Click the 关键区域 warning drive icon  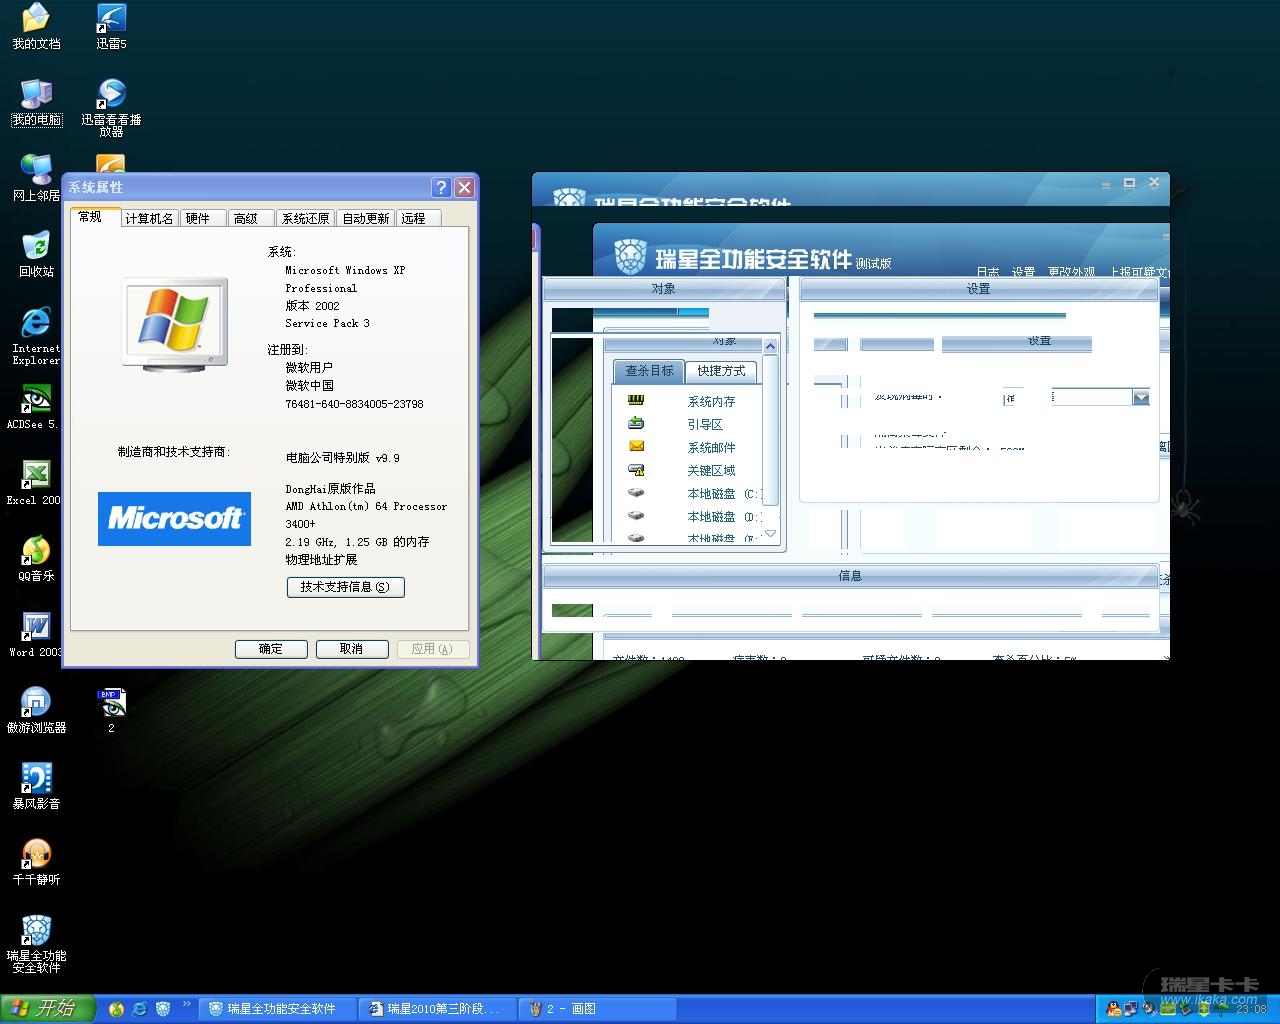[636, 469]
